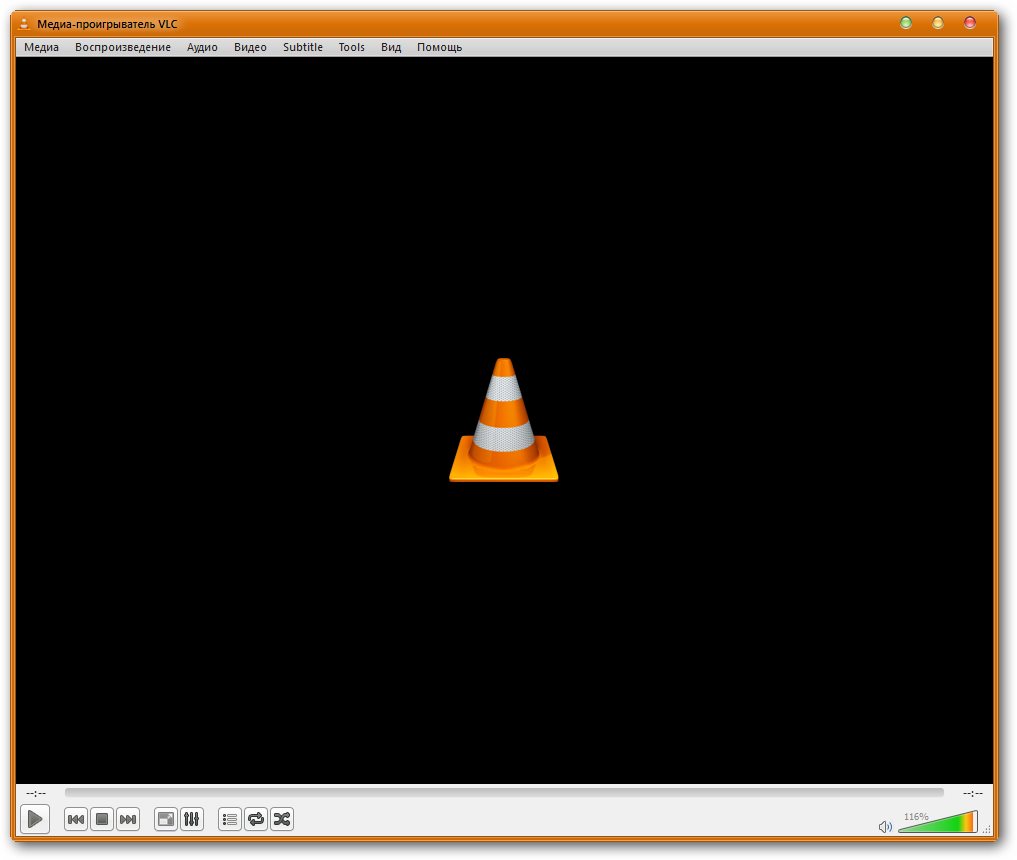Viewport: 1017px width, 860px height.
Task: Open the Воспроизведение menu
Action: point(123,47)
